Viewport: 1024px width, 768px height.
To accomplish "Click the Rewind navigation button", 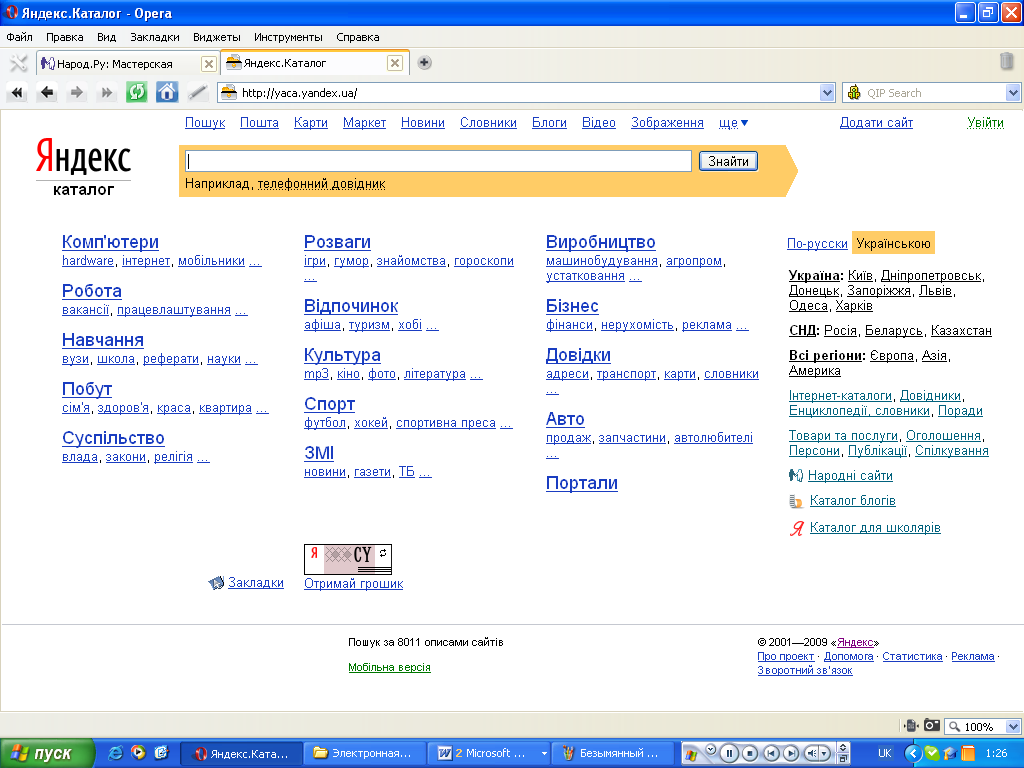I will pos(17,93).
